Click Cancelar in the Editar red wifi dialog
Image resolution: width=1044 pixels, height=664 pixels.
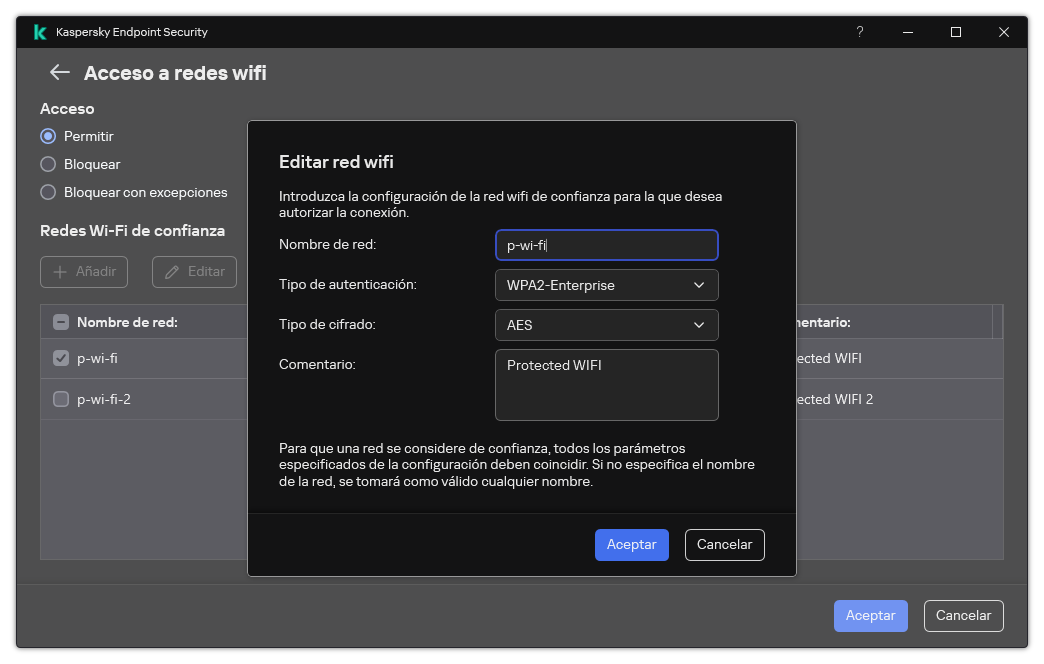click(x=724, y=544)
